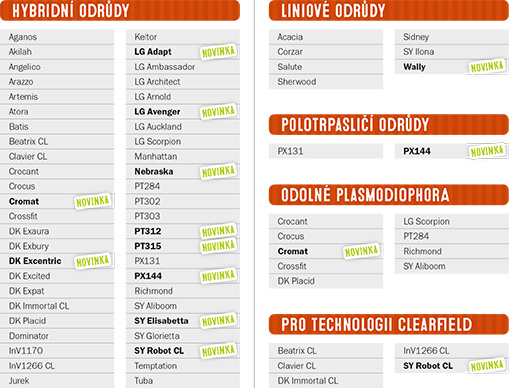Pick PX131 under semi-dwarf varieties

coord(326,151)
